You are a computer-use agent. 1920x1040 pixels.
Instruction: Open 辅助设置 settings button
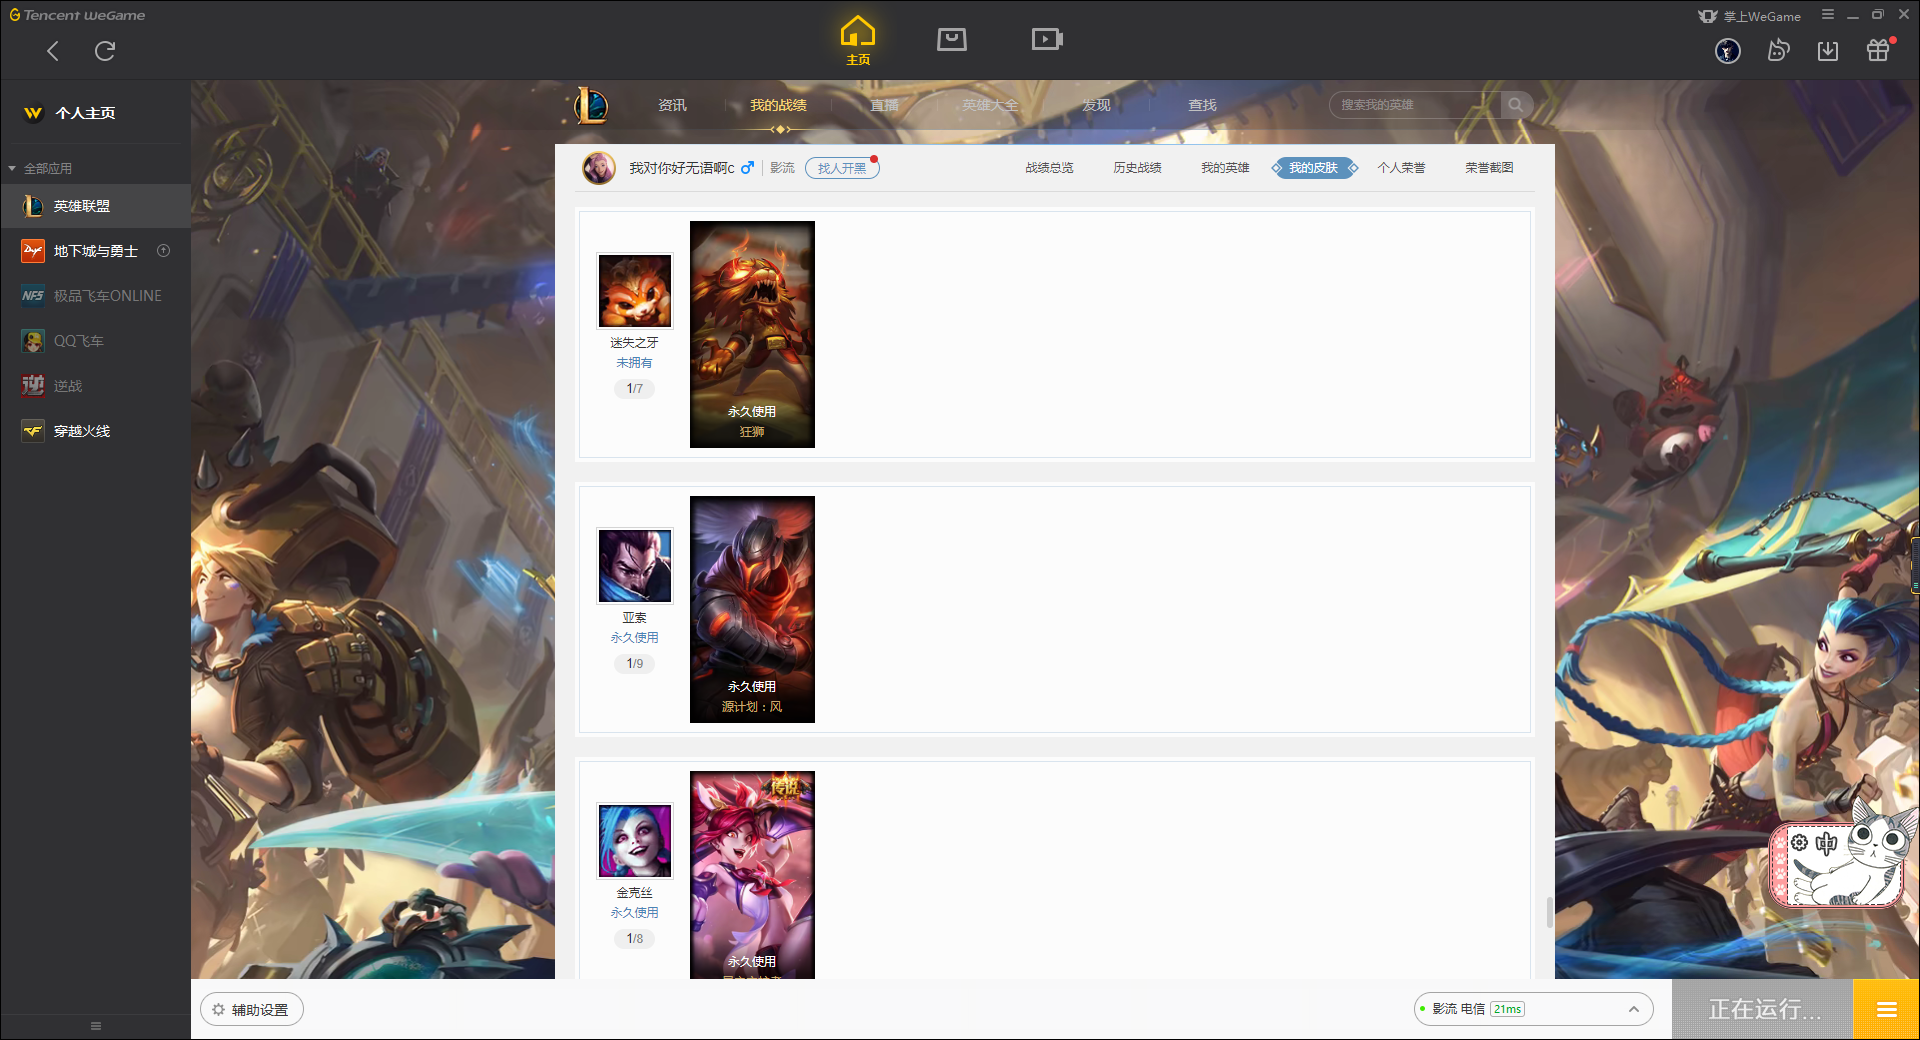[x=252, y=1010]
